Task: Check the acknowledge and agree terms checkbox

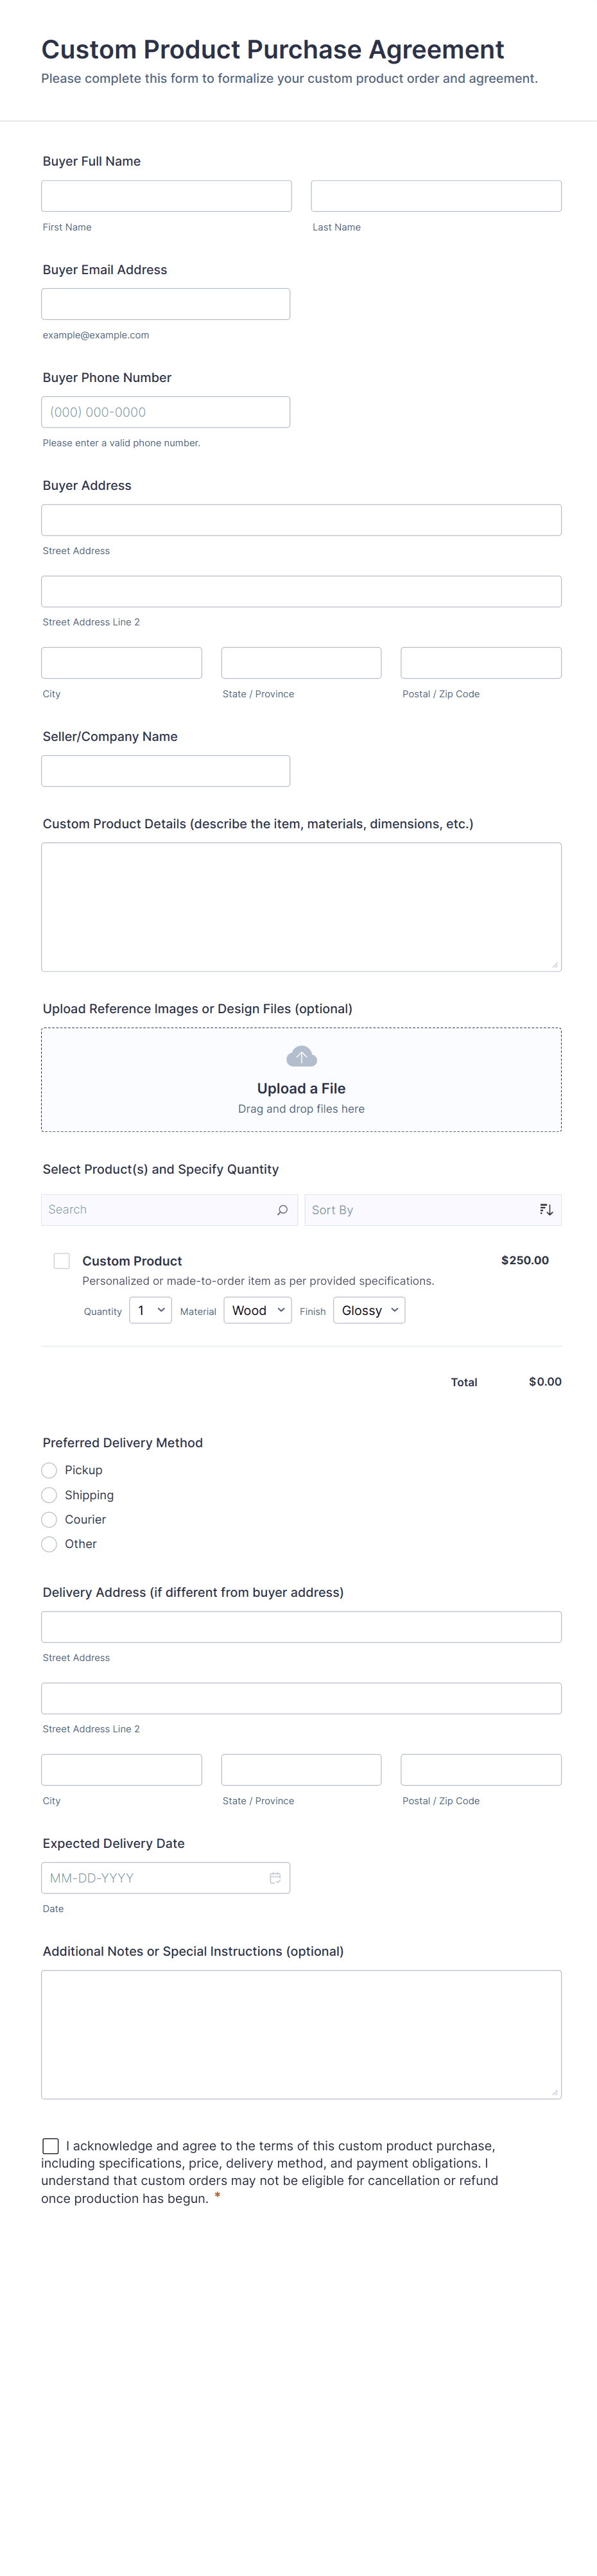Action: coord(51,2146)
